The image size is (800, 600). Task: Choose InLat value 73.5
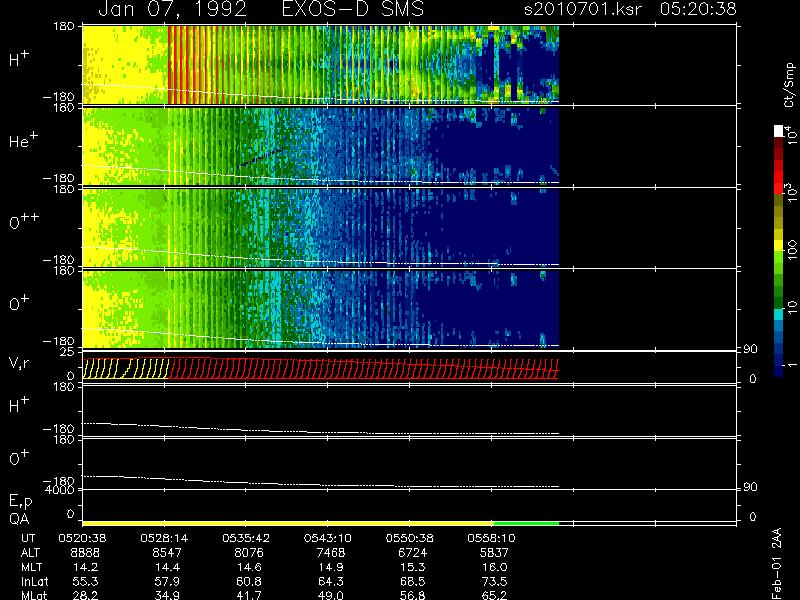494,581
